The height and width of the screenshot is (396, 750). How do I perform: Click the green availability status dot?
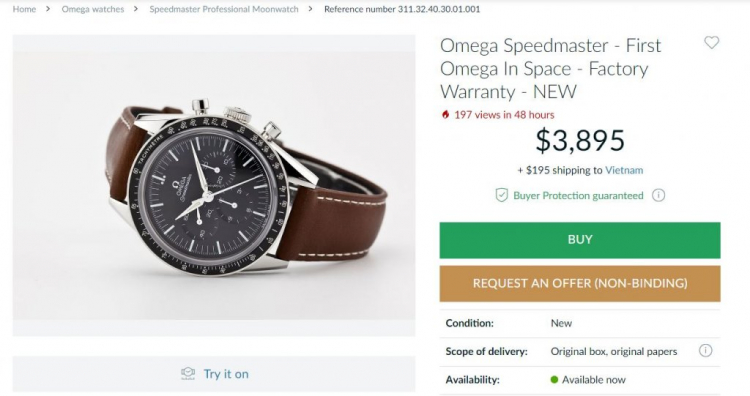tap(554, 380)
